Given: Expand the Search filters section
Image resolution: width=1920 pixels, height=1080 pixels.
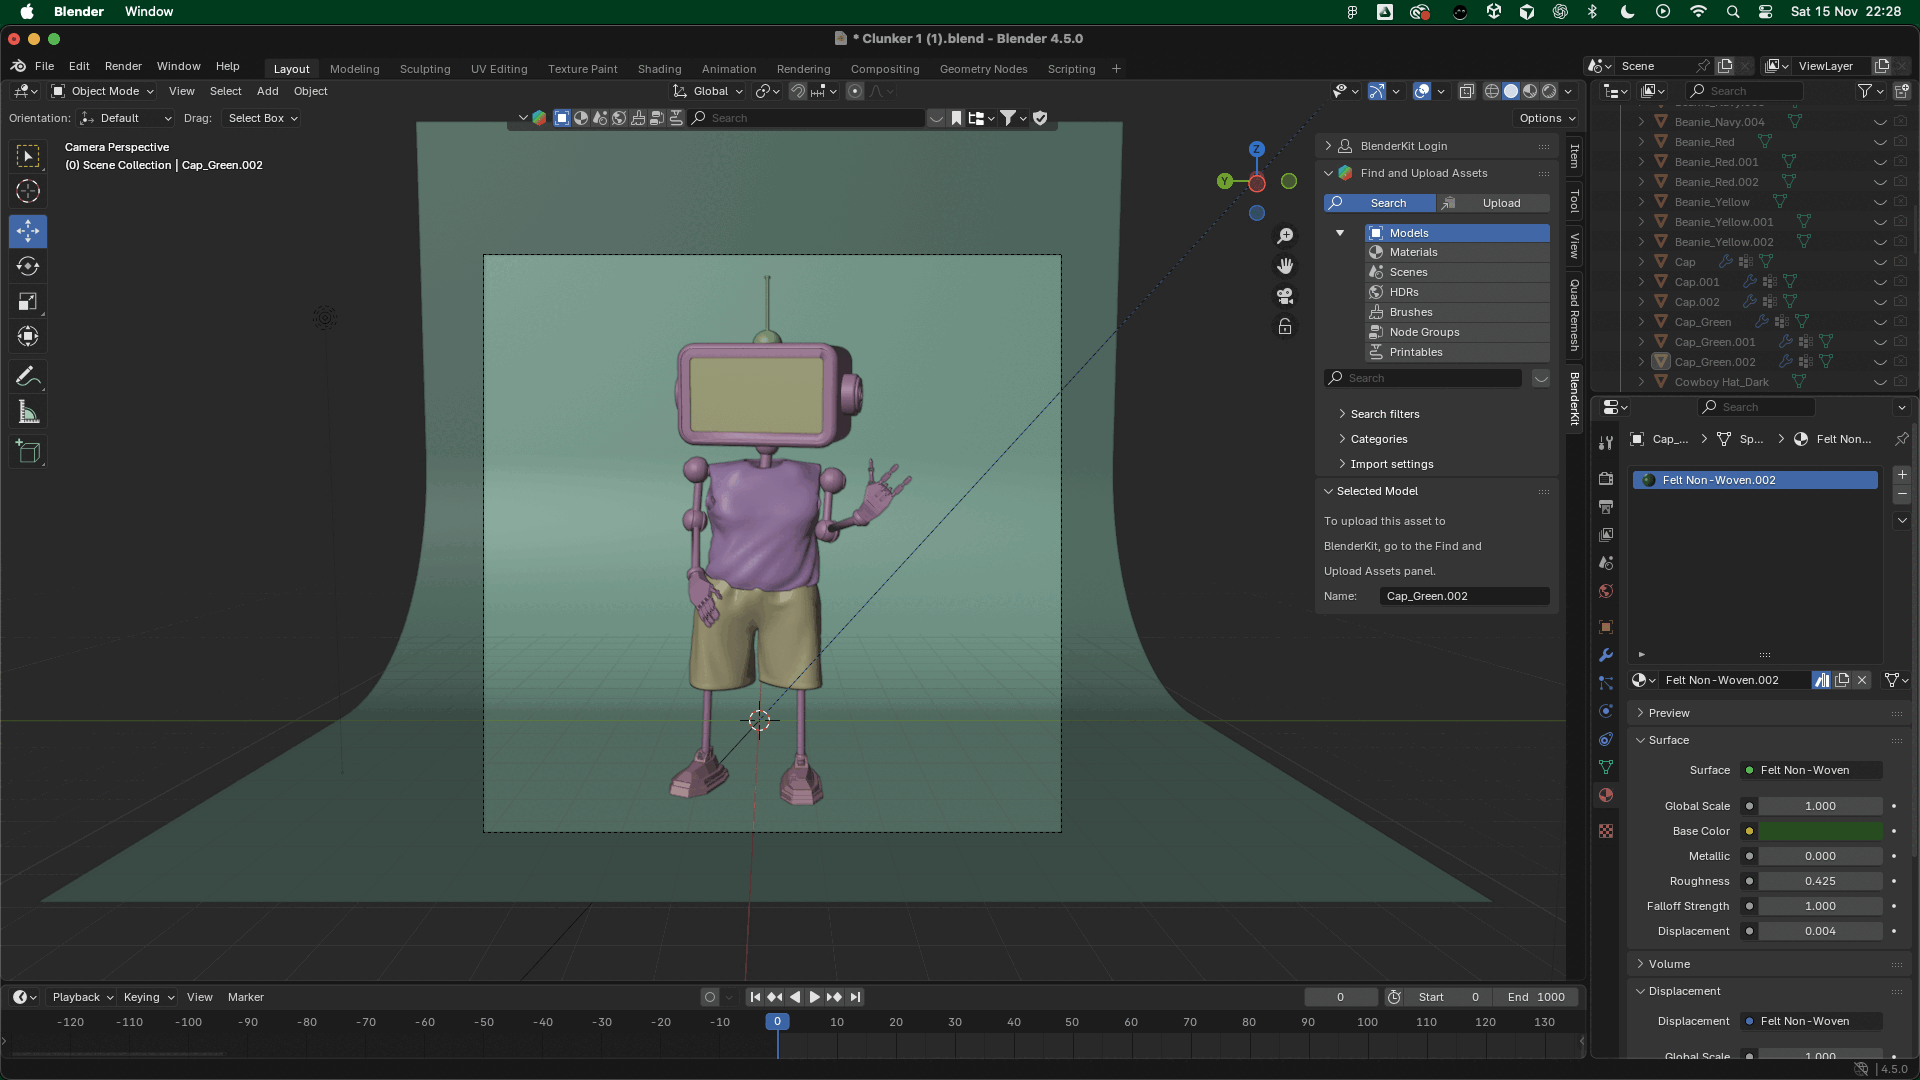Looking at the screenshot, I should point(1385,414).
